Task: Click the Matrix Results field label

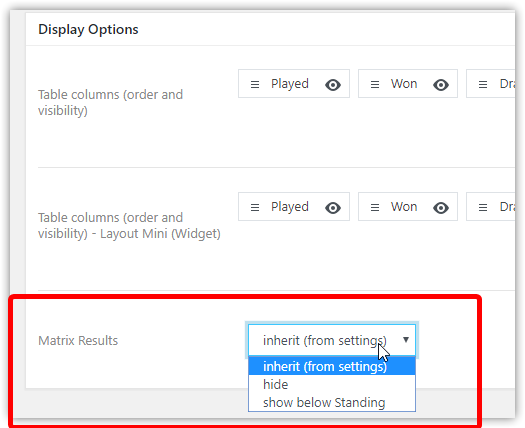Action: (x=78, y=341)
